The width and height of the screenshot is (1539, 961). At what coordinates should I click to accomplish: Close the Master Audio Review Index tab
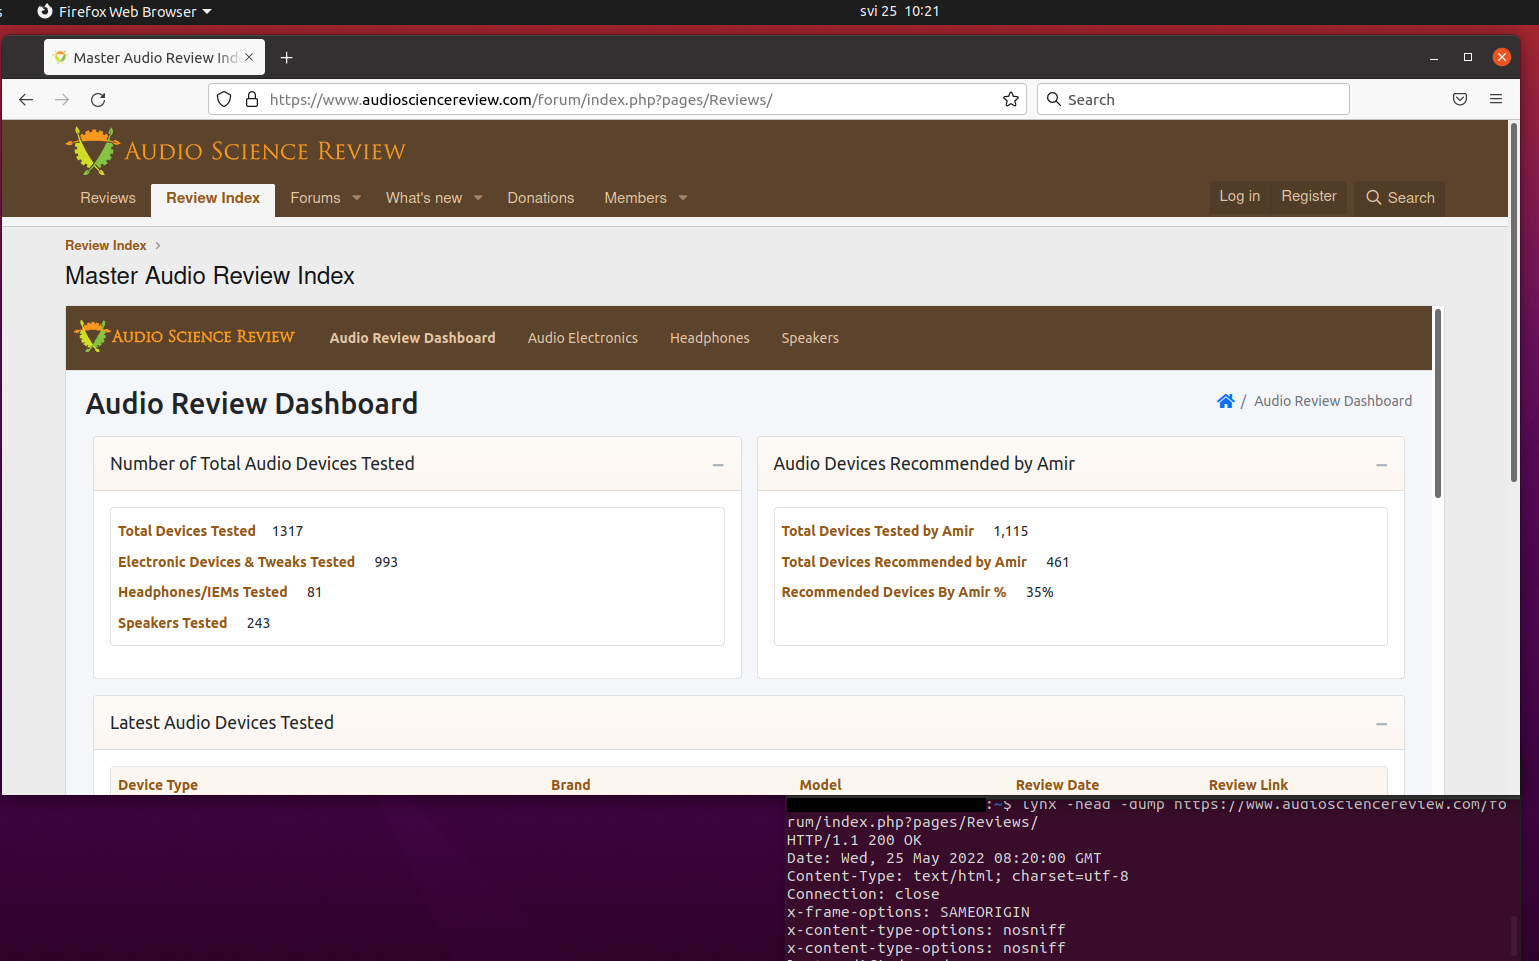pos(249,57)
